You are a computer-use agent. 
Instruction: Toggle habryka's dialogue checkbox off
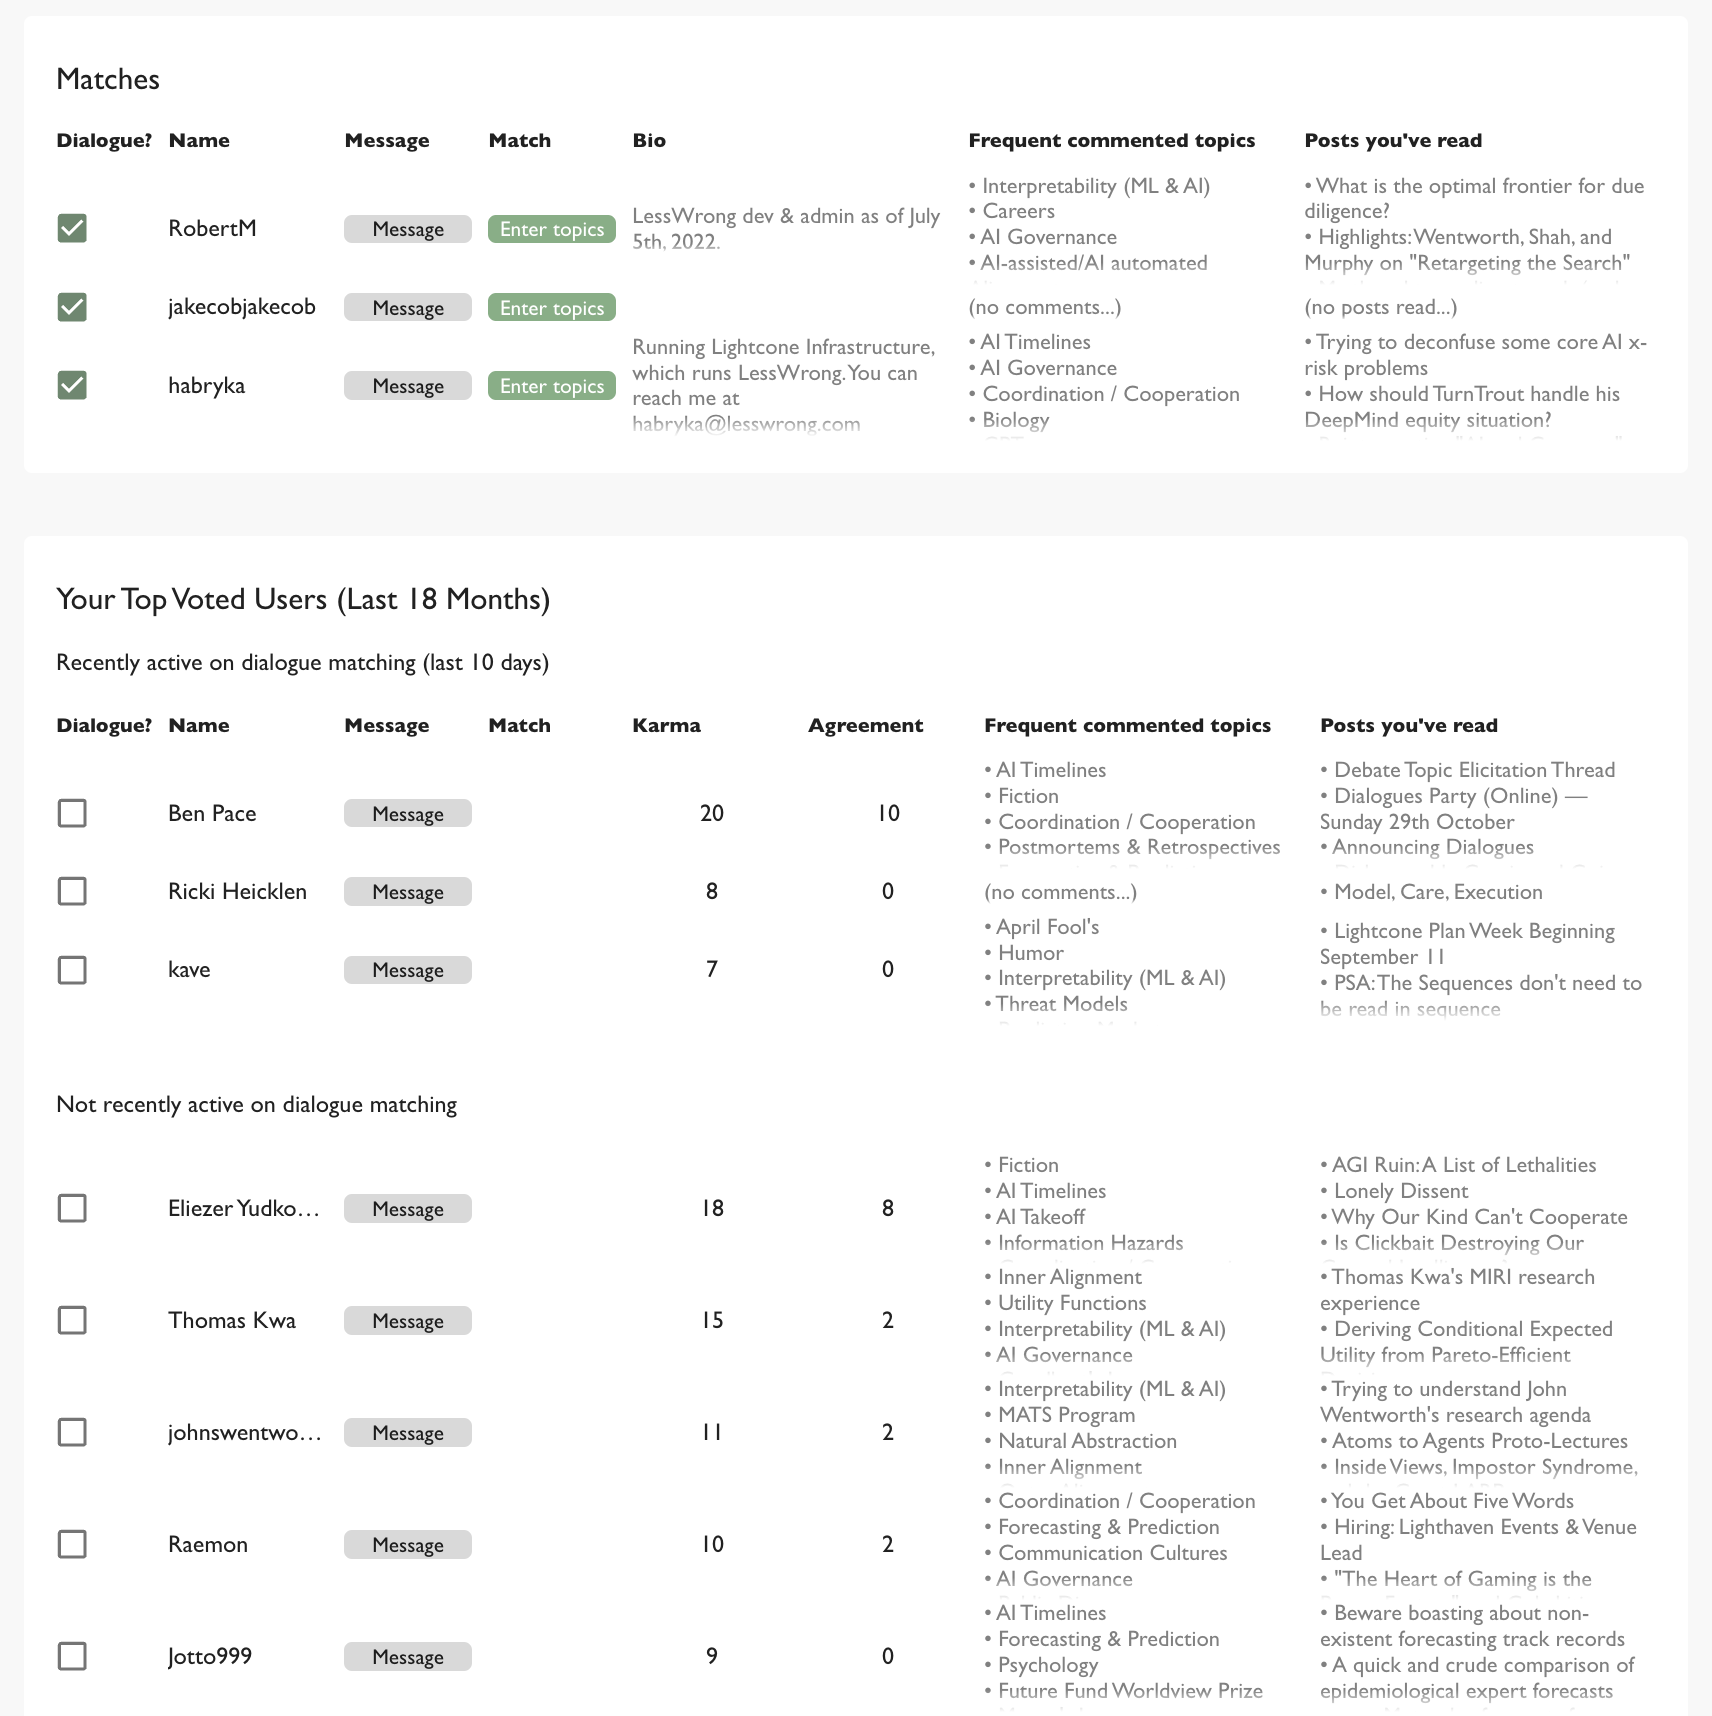(71, 385)
